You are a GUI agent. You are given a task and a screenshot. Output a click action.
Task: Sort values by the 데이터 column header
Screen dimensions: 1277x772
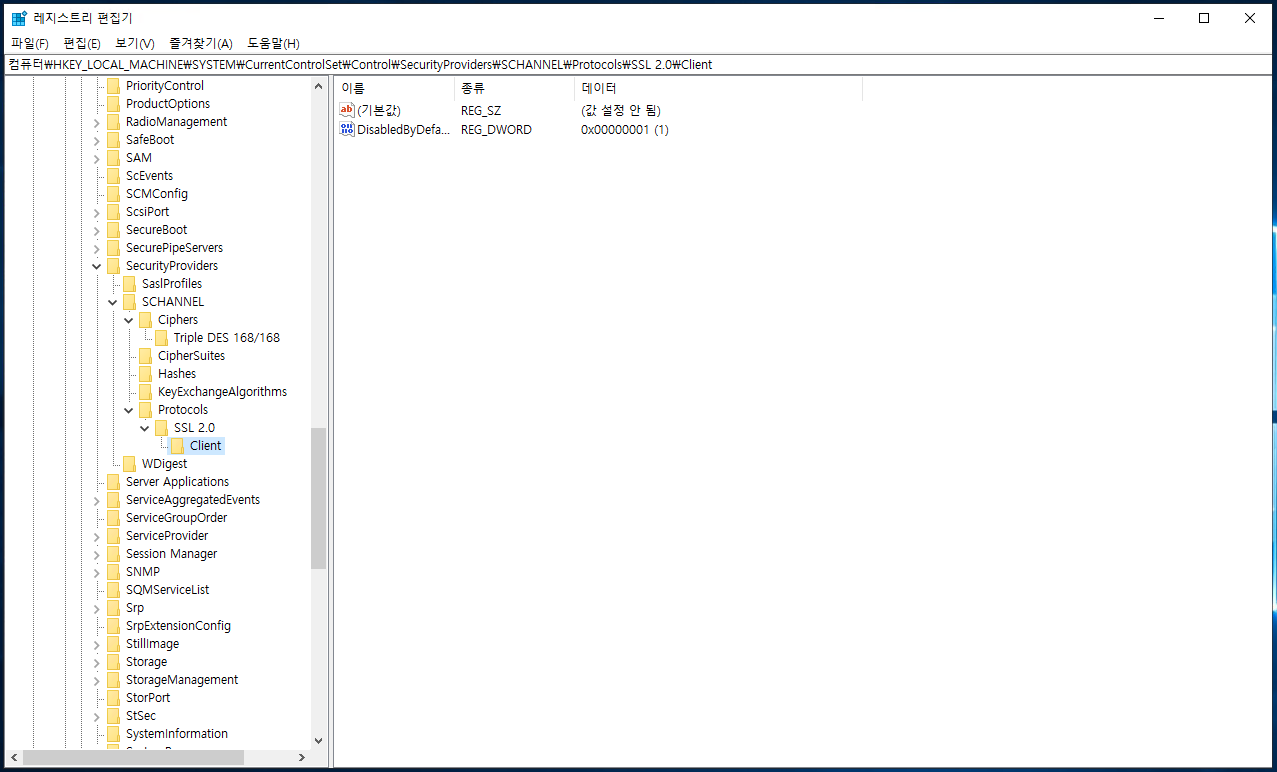click(x=719, y=88)
